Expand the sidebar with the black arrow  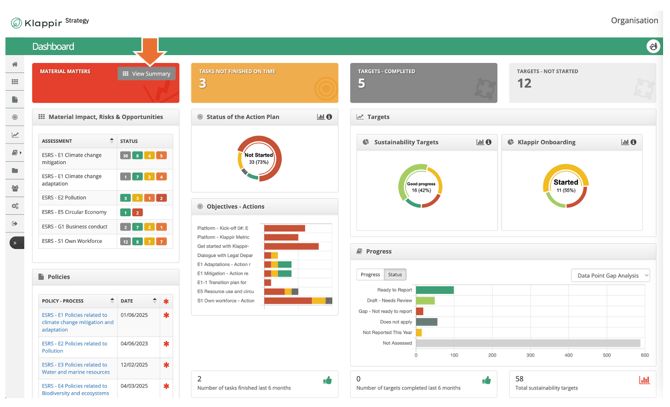pyautogui.click(x=16, y=243)
